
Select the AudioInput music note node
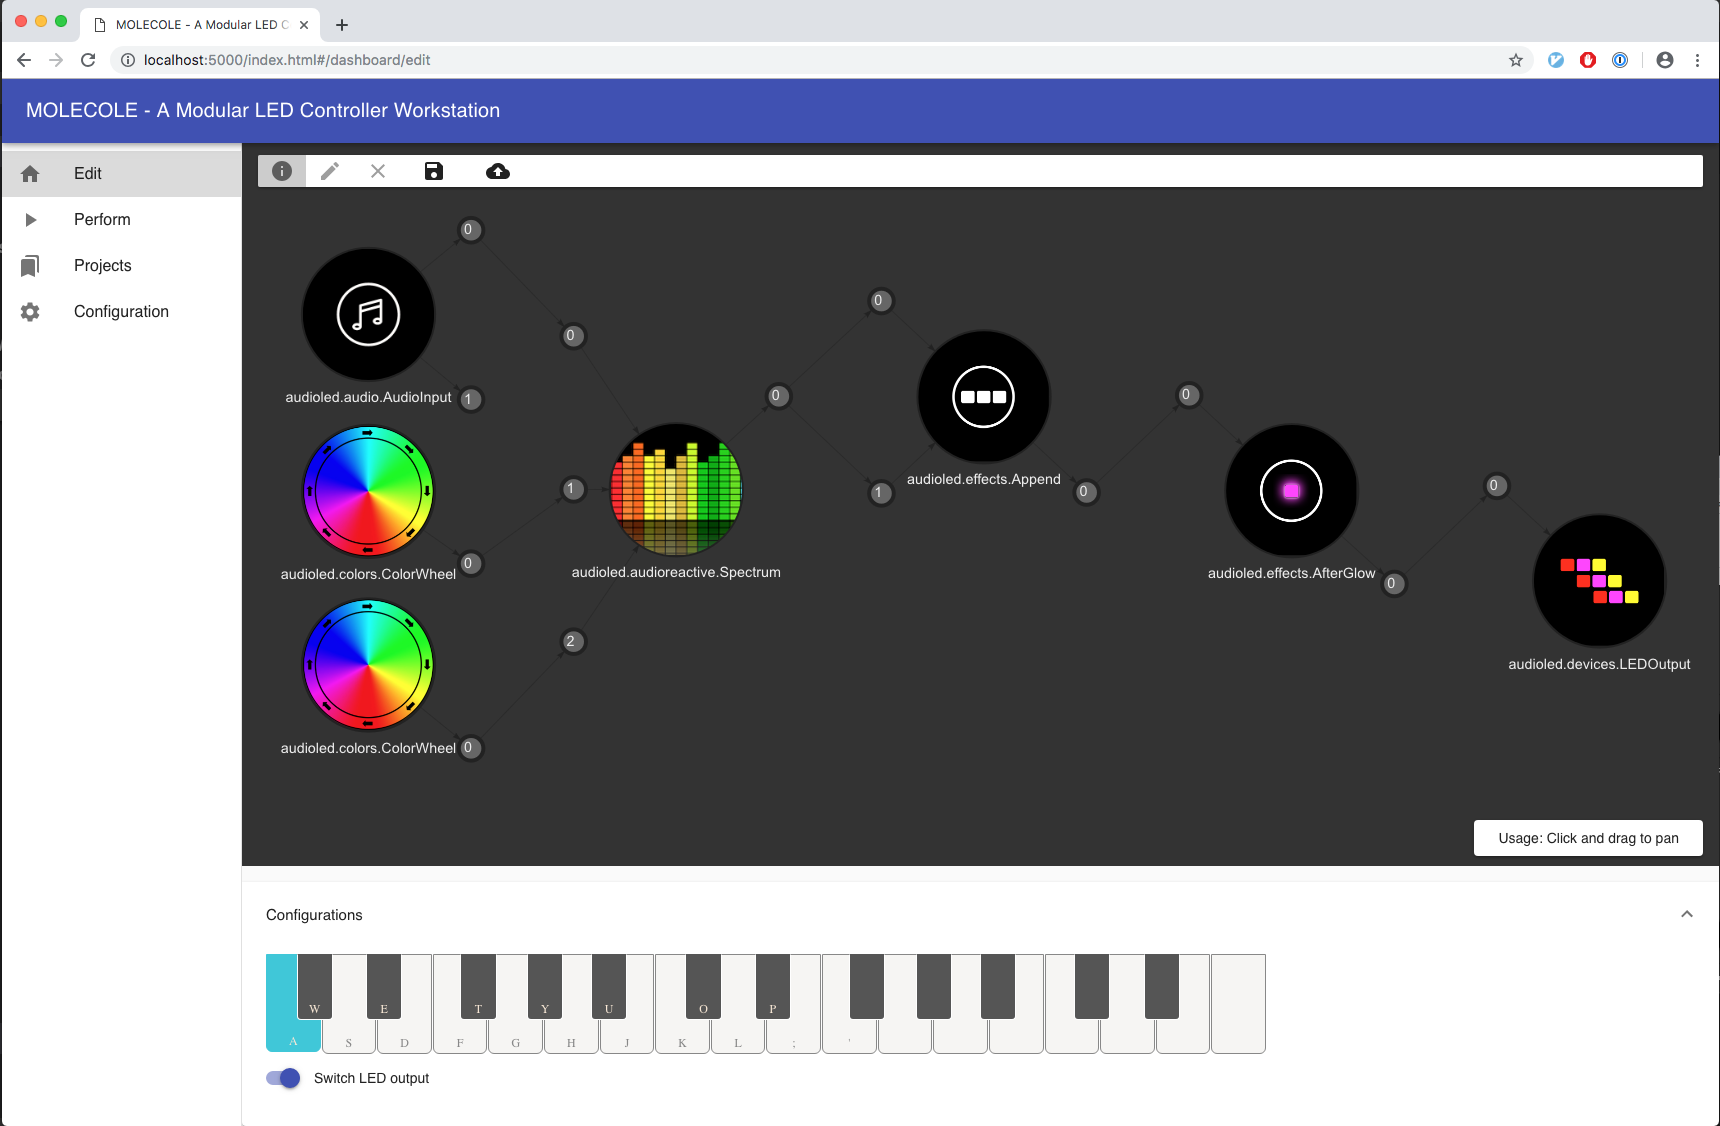tap(368, 315)
